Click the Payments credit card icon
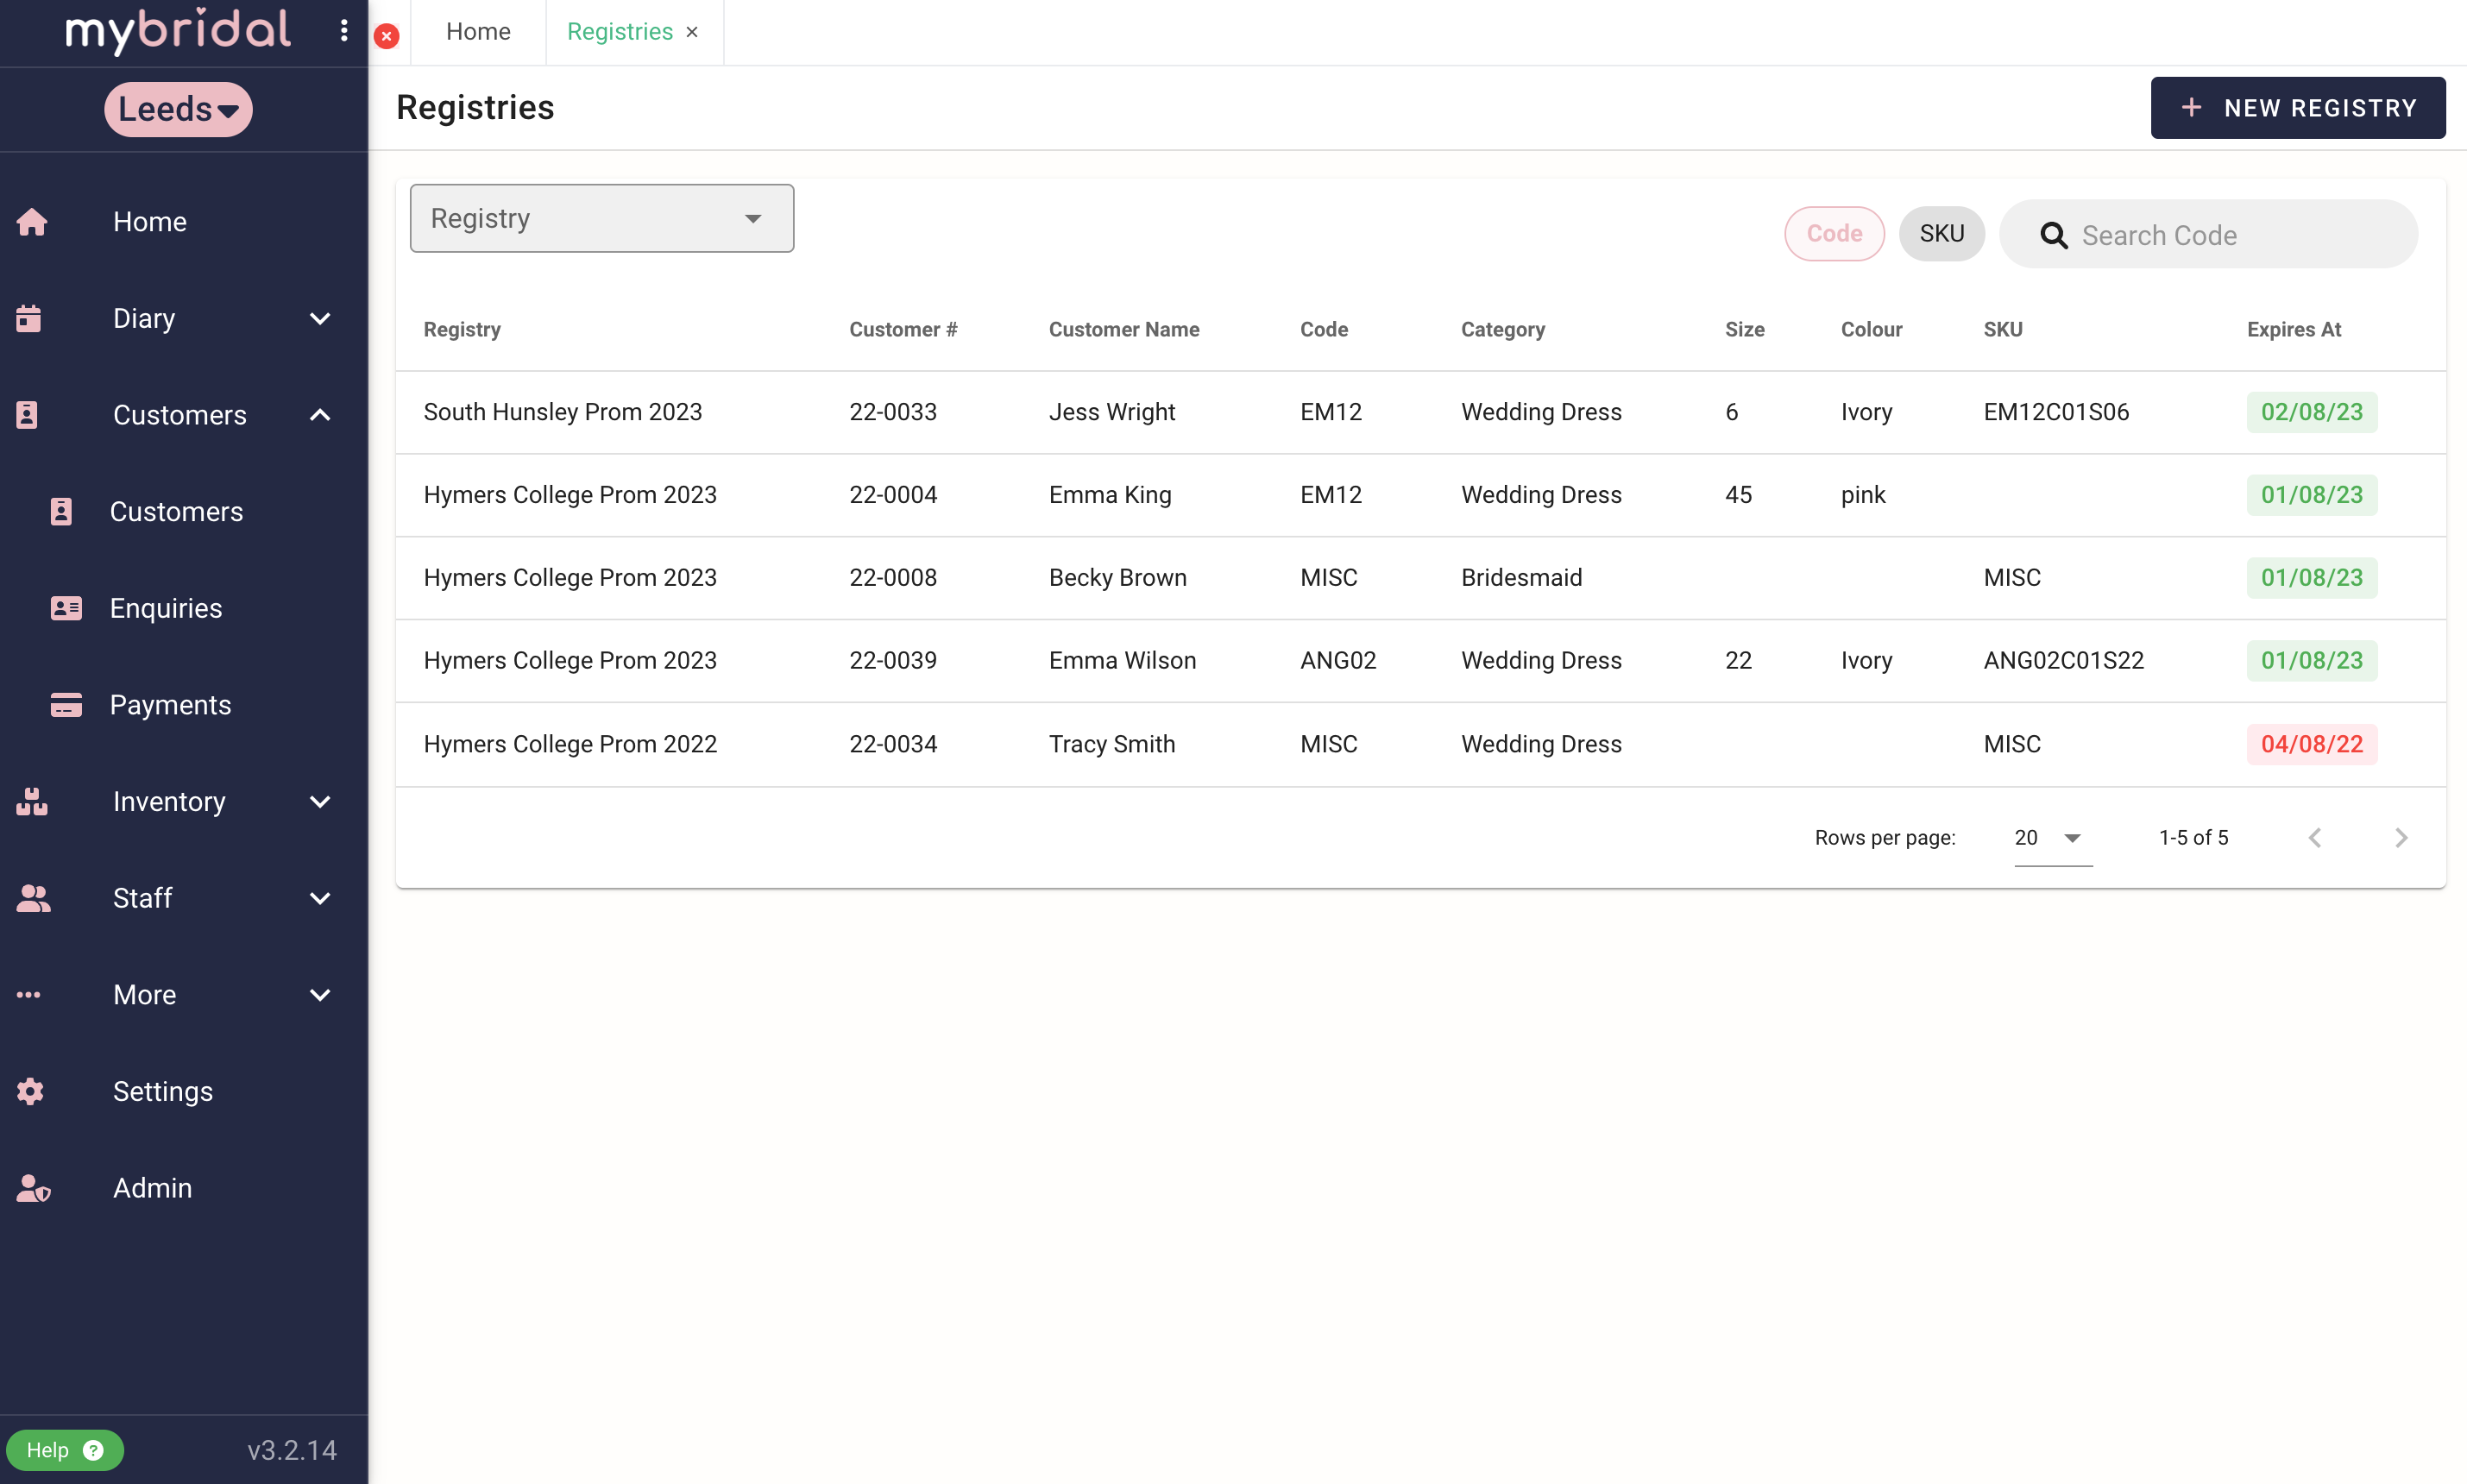The width and height of the screenshot is (2467, 1484). pyautogui.click(x=66, y=705)
